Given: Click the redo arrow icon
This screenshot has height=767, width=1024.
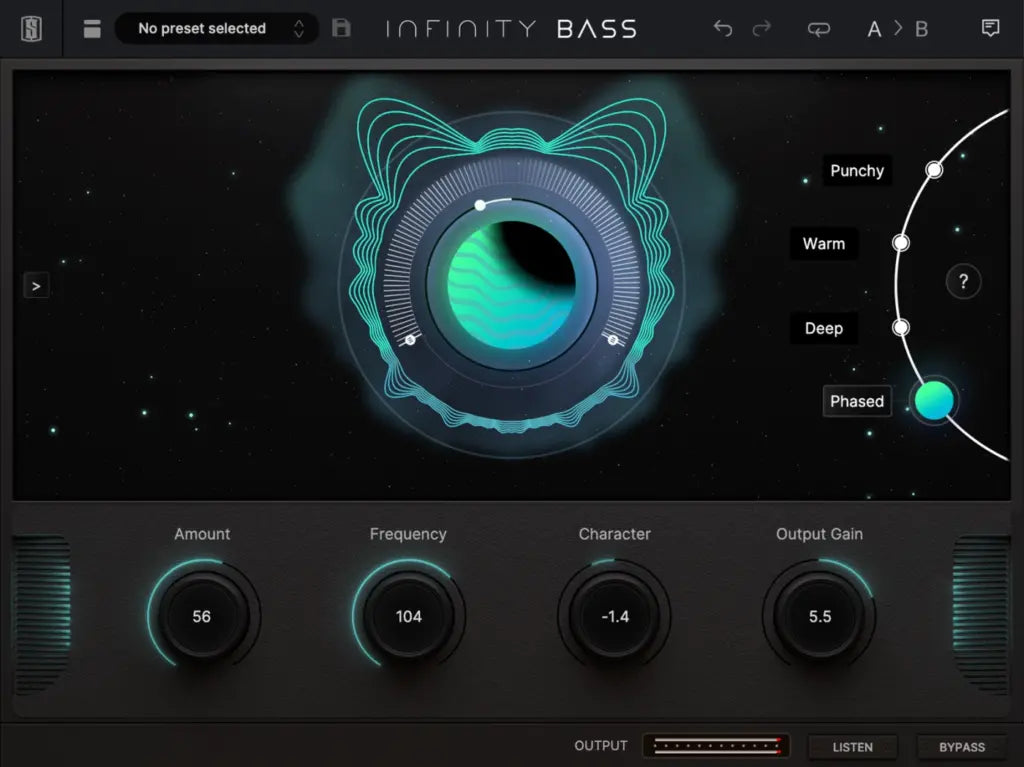Looking at the screenshot, I should [x=762, y=29].
